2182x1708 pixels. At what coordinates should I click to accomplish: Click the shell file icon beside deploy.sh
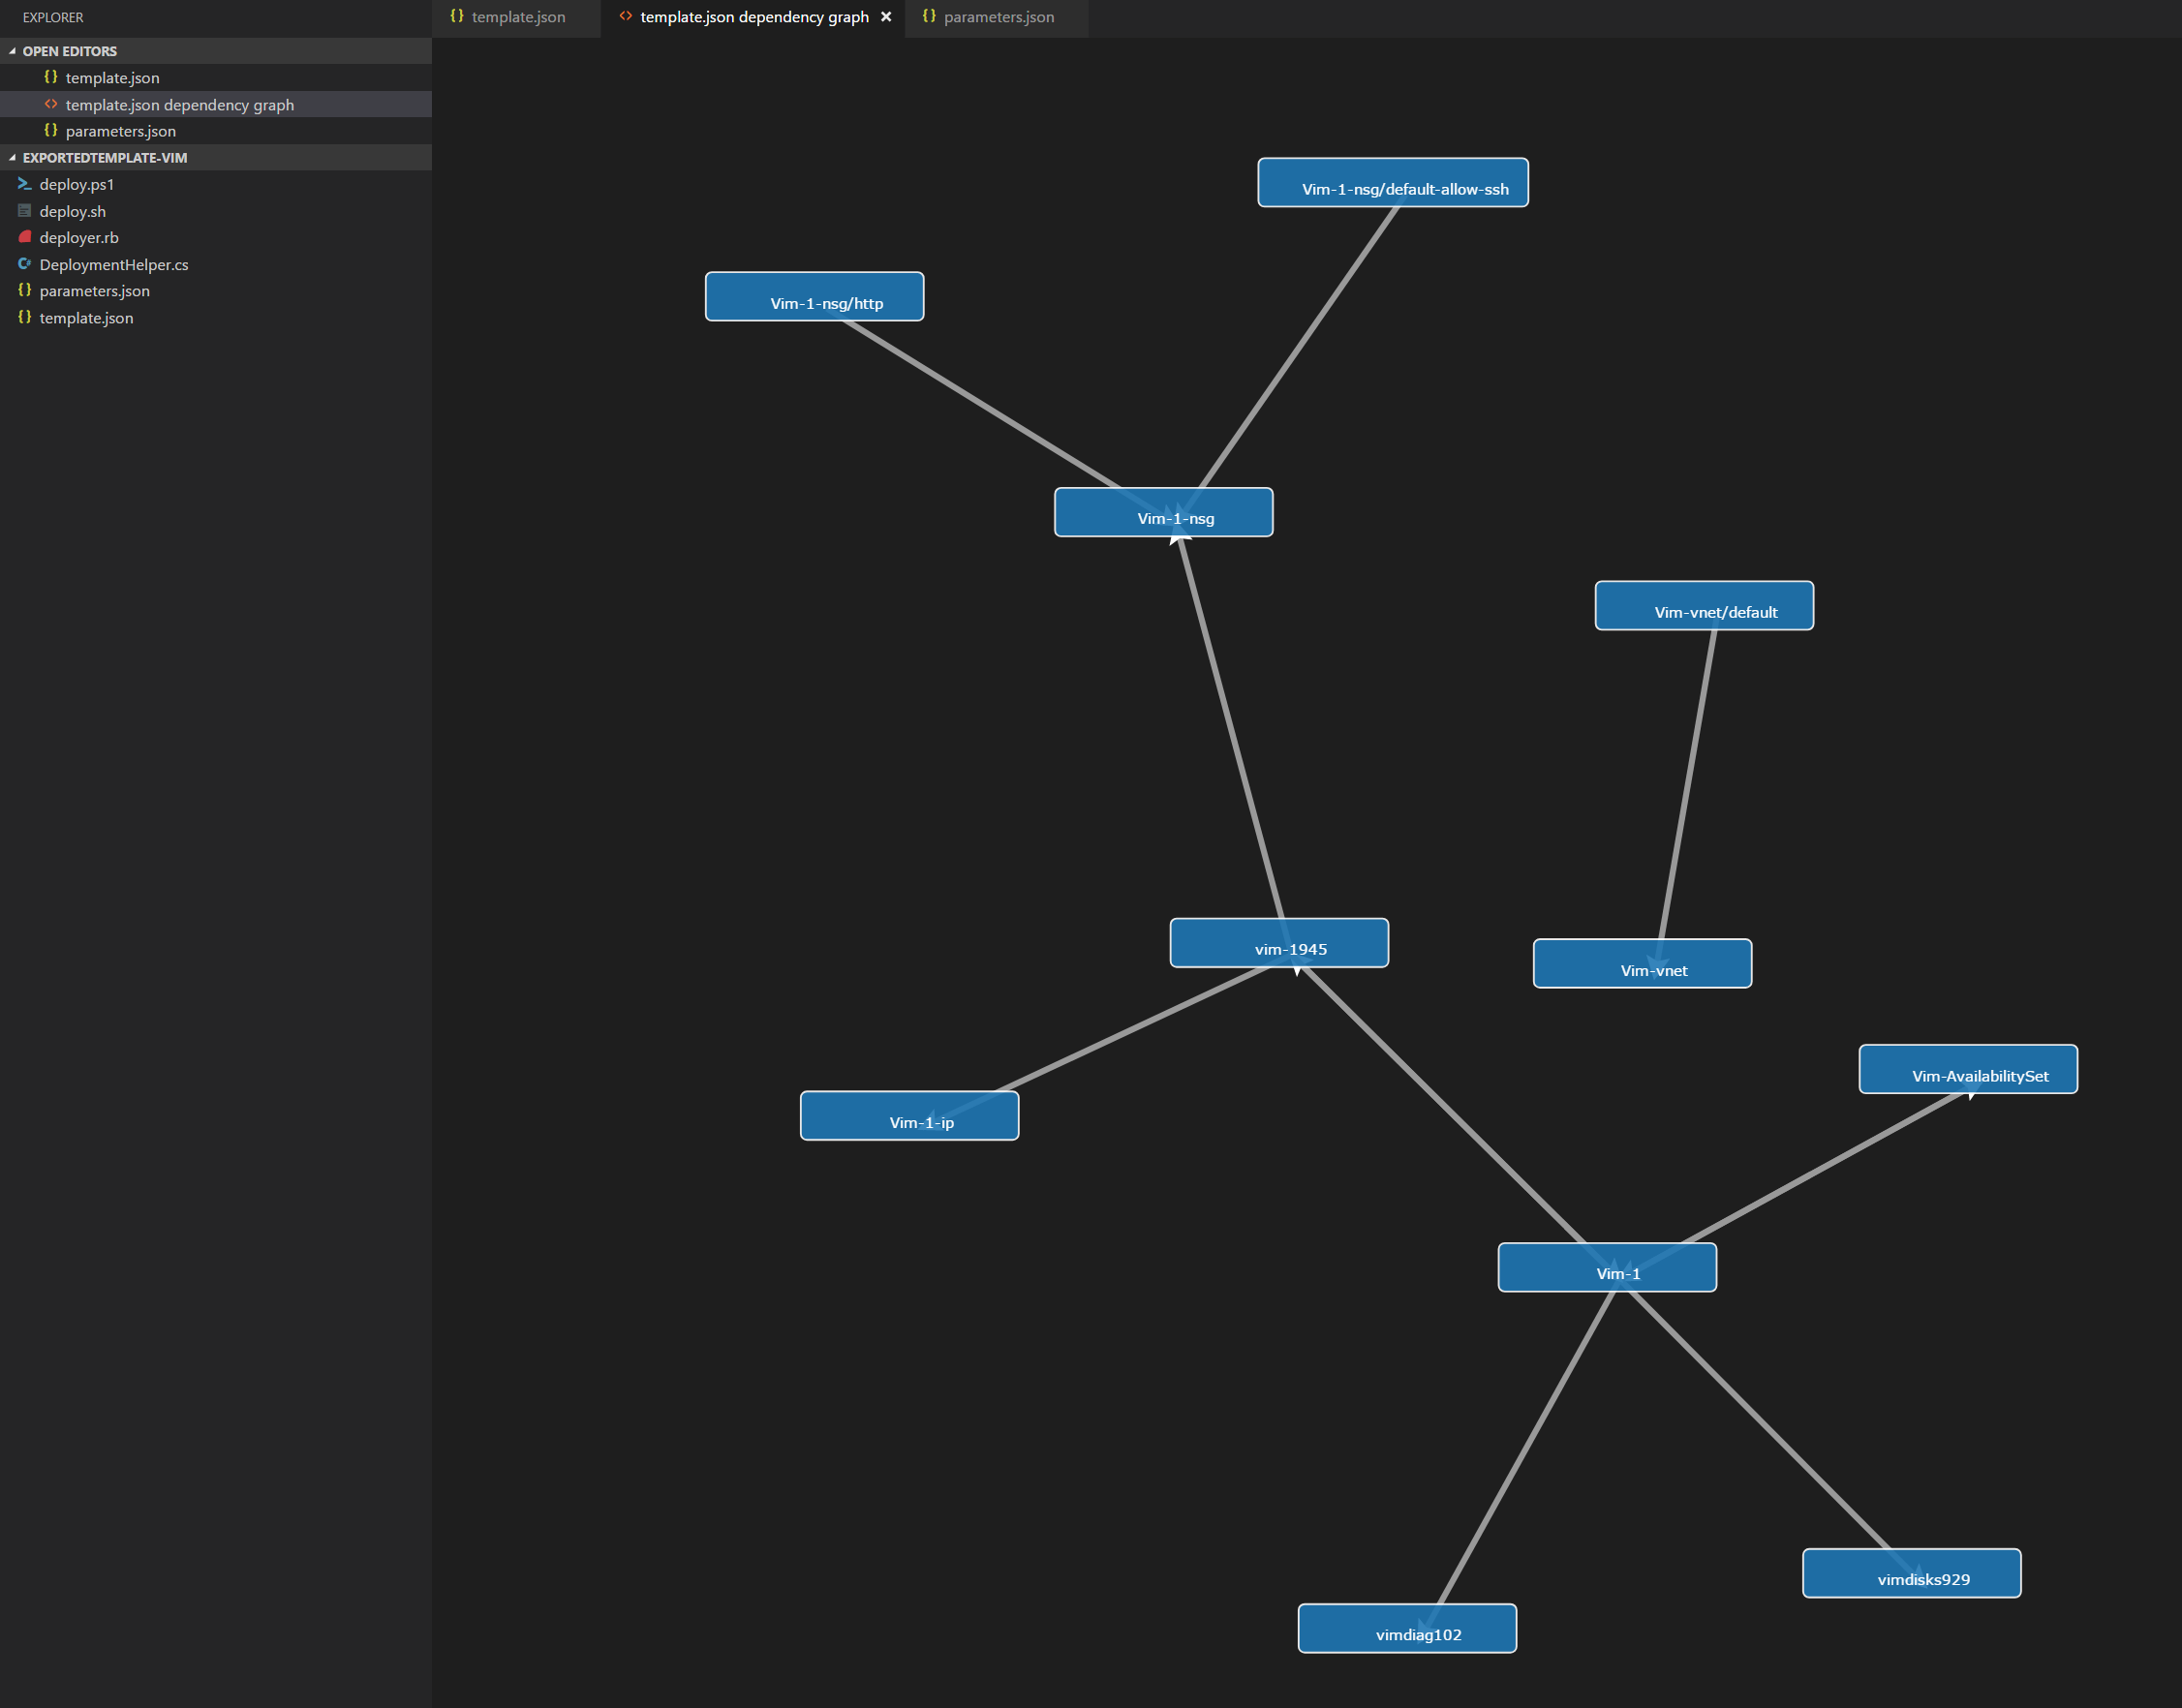click(x=24, y=211)
